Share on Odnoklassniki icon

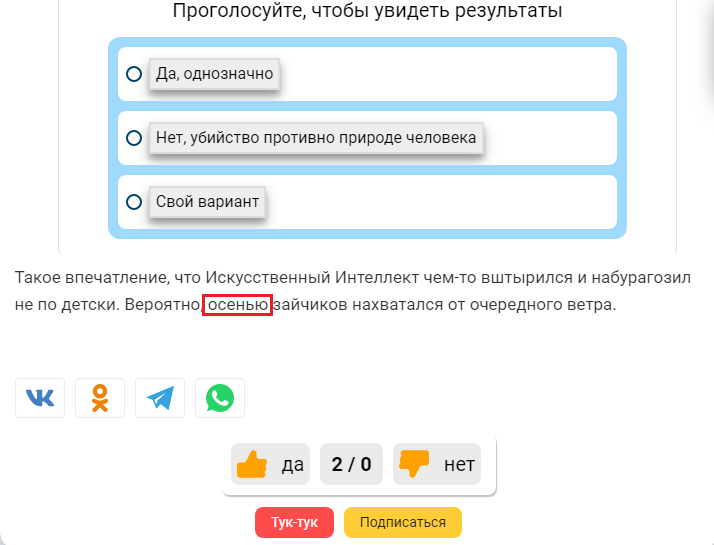(100, 398)
